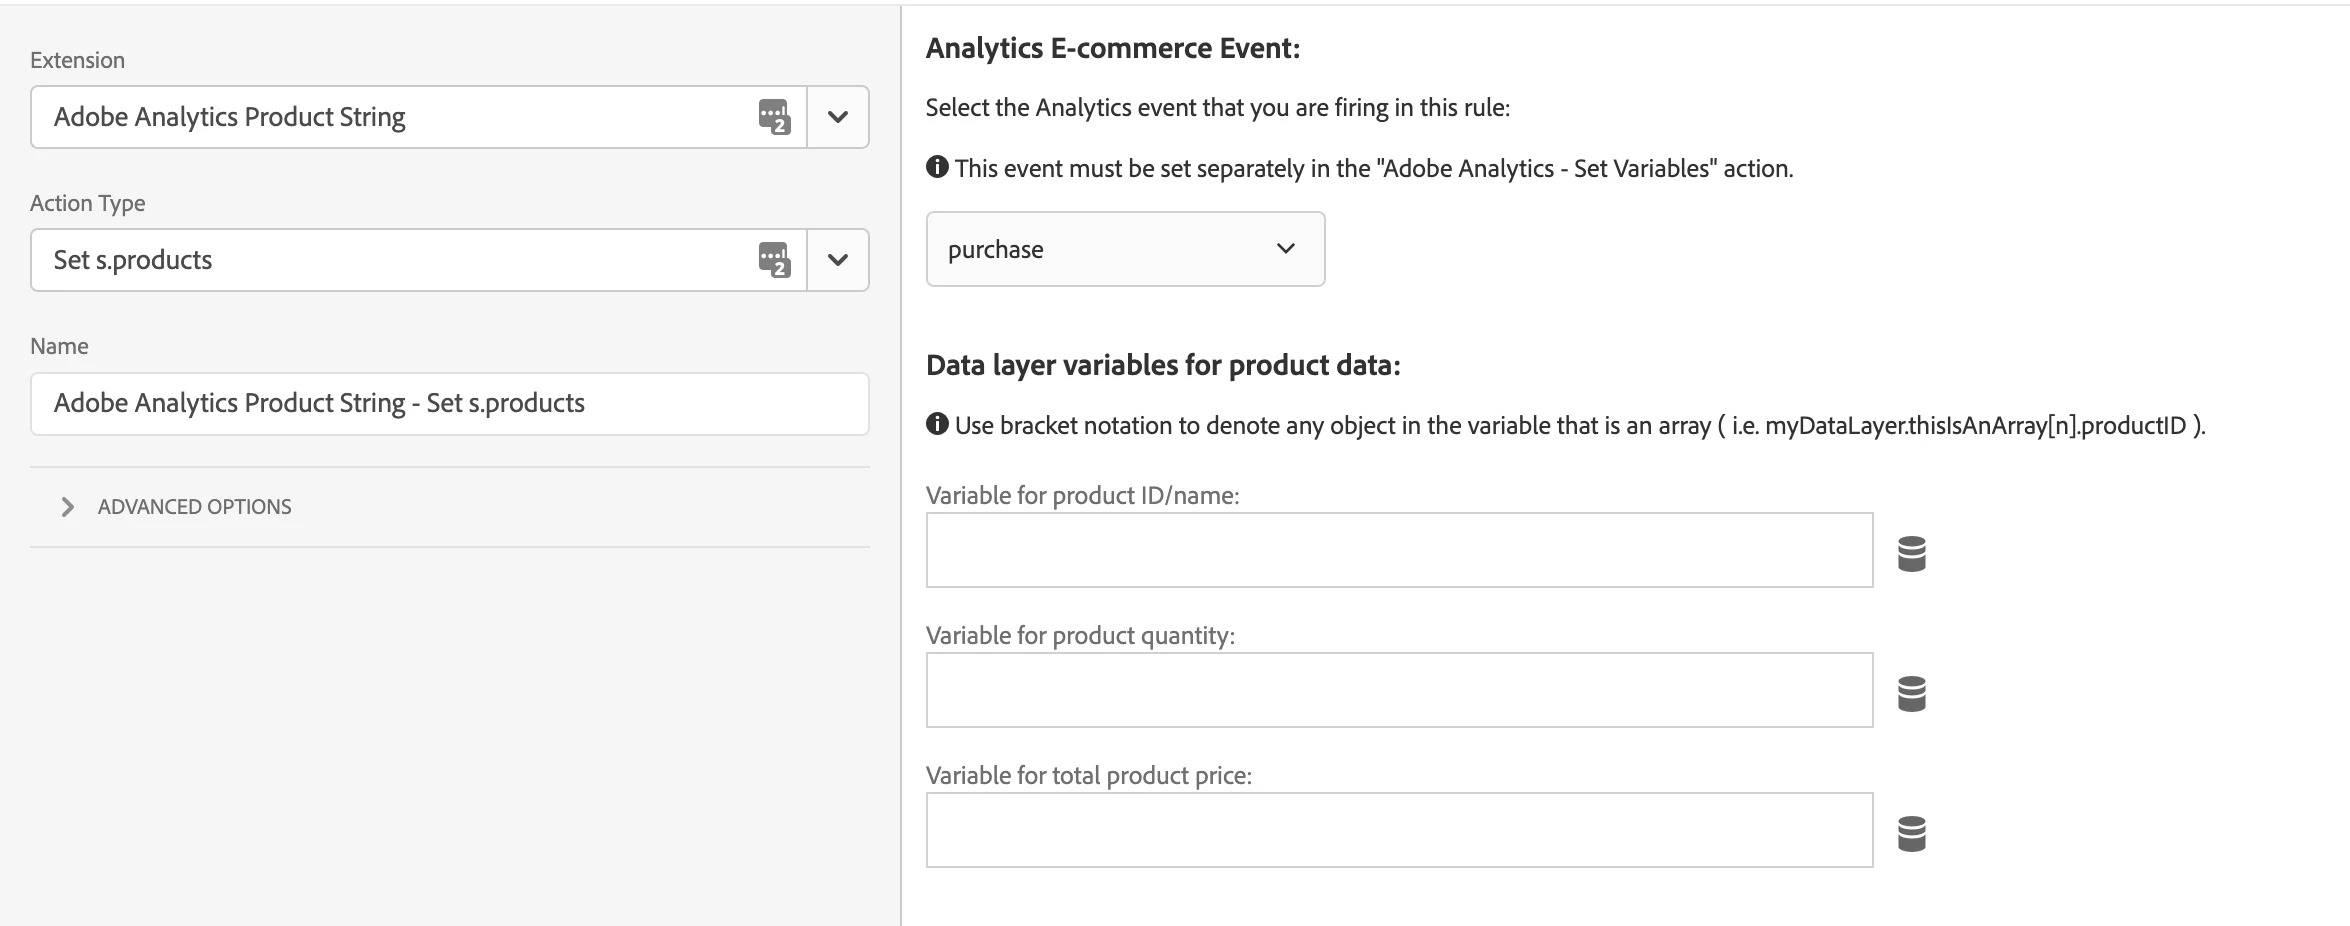
Task: Open data element picker for total product price
Action: (x=1911, y=833)
